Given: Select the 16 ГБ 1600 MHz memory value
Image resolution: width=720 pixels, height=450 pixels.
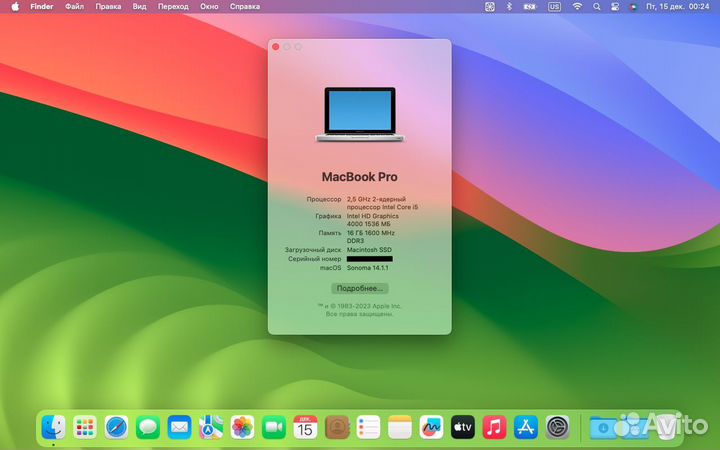Looking at the screenshot, I should (371, 236).
